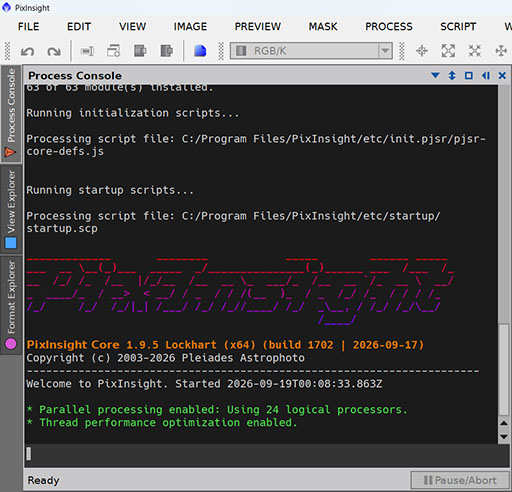Click the Undo arrow icon
Screen dimensions: 512x492
[x=27, y=51]
